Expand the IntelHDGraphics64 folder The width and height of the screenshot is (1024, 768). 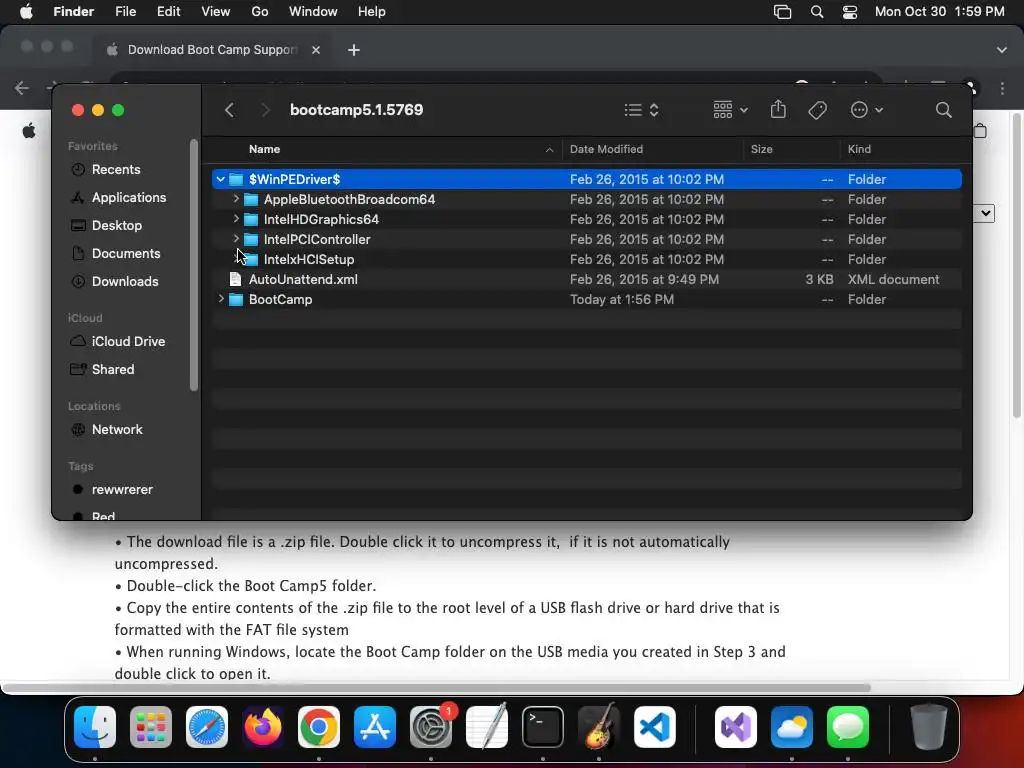click(x=236, y=219)
